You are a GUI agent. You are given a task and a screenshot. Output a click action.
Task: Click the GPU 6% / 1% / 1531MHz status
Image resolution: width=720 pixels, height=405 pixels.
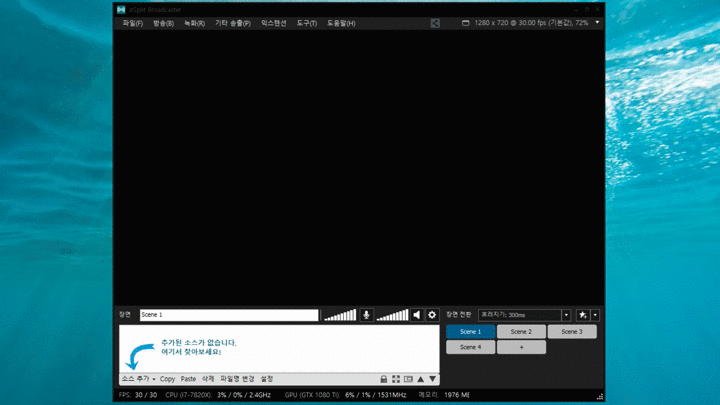345,395
